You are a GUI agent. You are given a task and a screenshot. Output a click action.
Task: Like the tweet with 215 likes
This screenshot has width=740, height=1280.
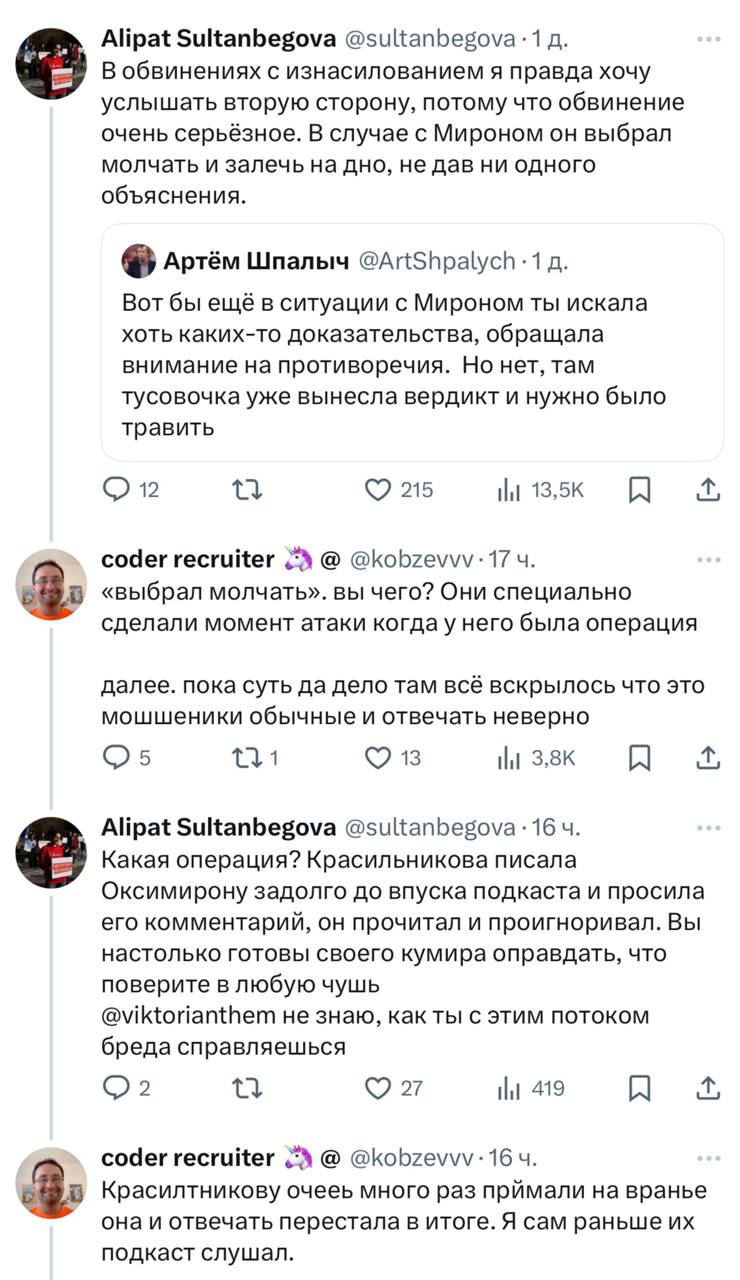(x=377, y=489)
